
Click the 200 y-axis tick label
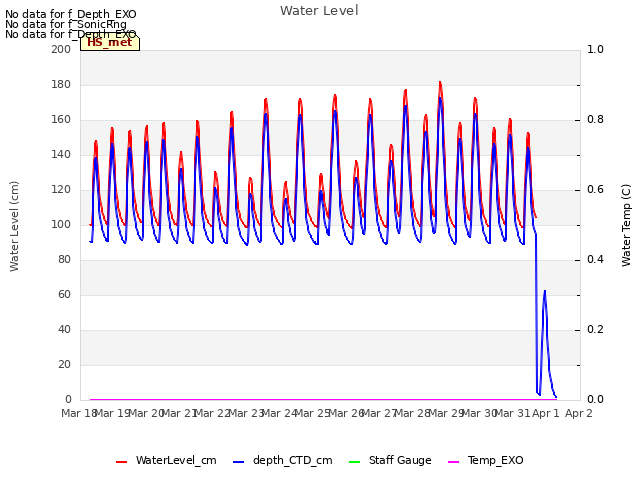[x=61, y=49]
